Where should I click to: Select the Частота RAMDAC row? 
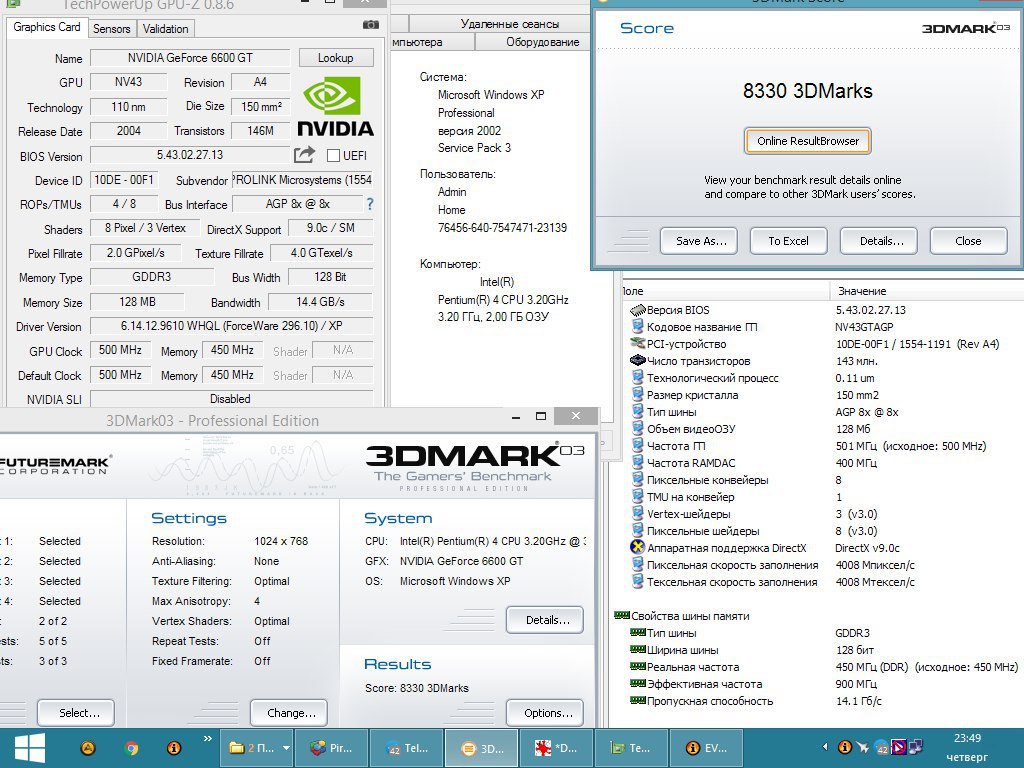pyautogui.click(x=822, y=463)
